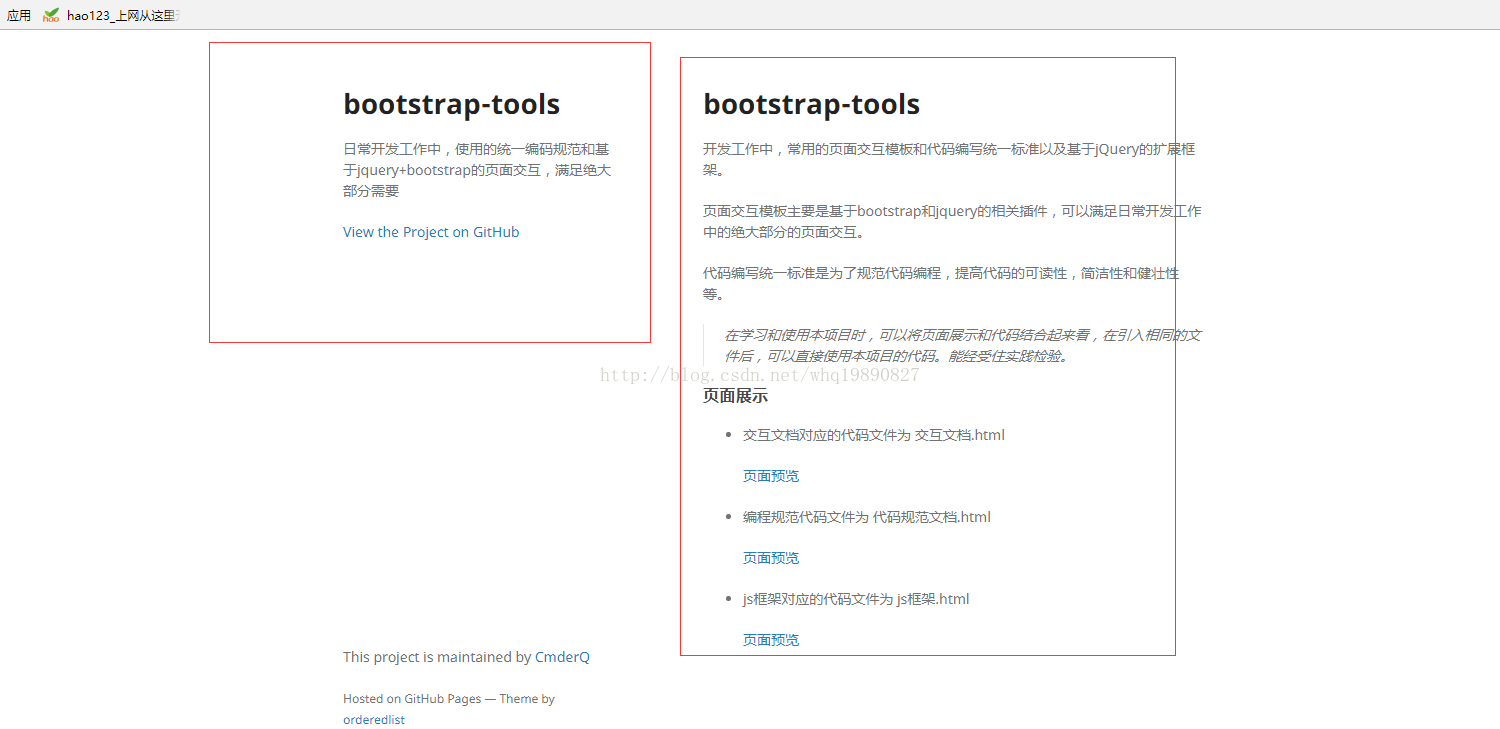Click sidebar description starting 日常开发工作中
Screen dimensions: 1500x729
pyautogui.click(x=477, y=169)
